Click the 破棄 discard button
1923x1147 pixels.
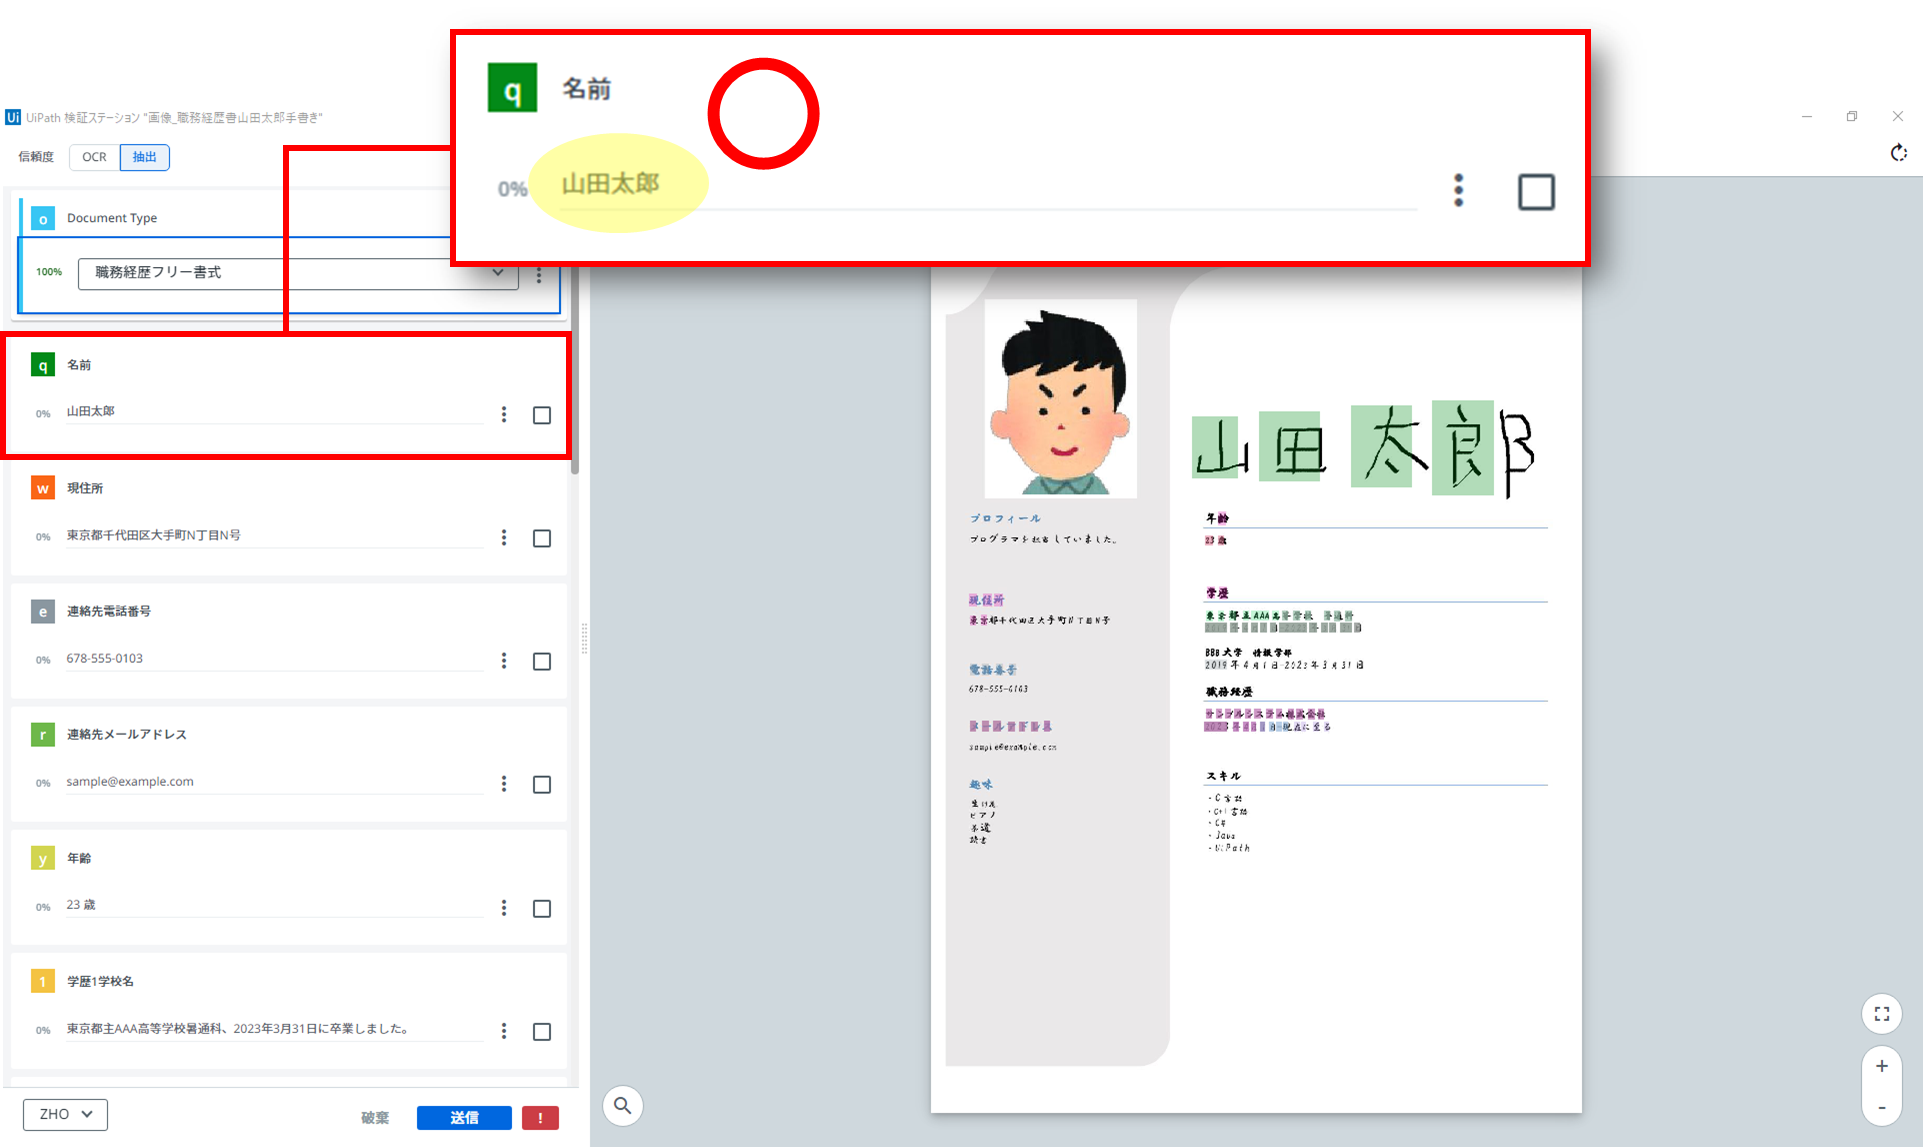pos(375,1118)
